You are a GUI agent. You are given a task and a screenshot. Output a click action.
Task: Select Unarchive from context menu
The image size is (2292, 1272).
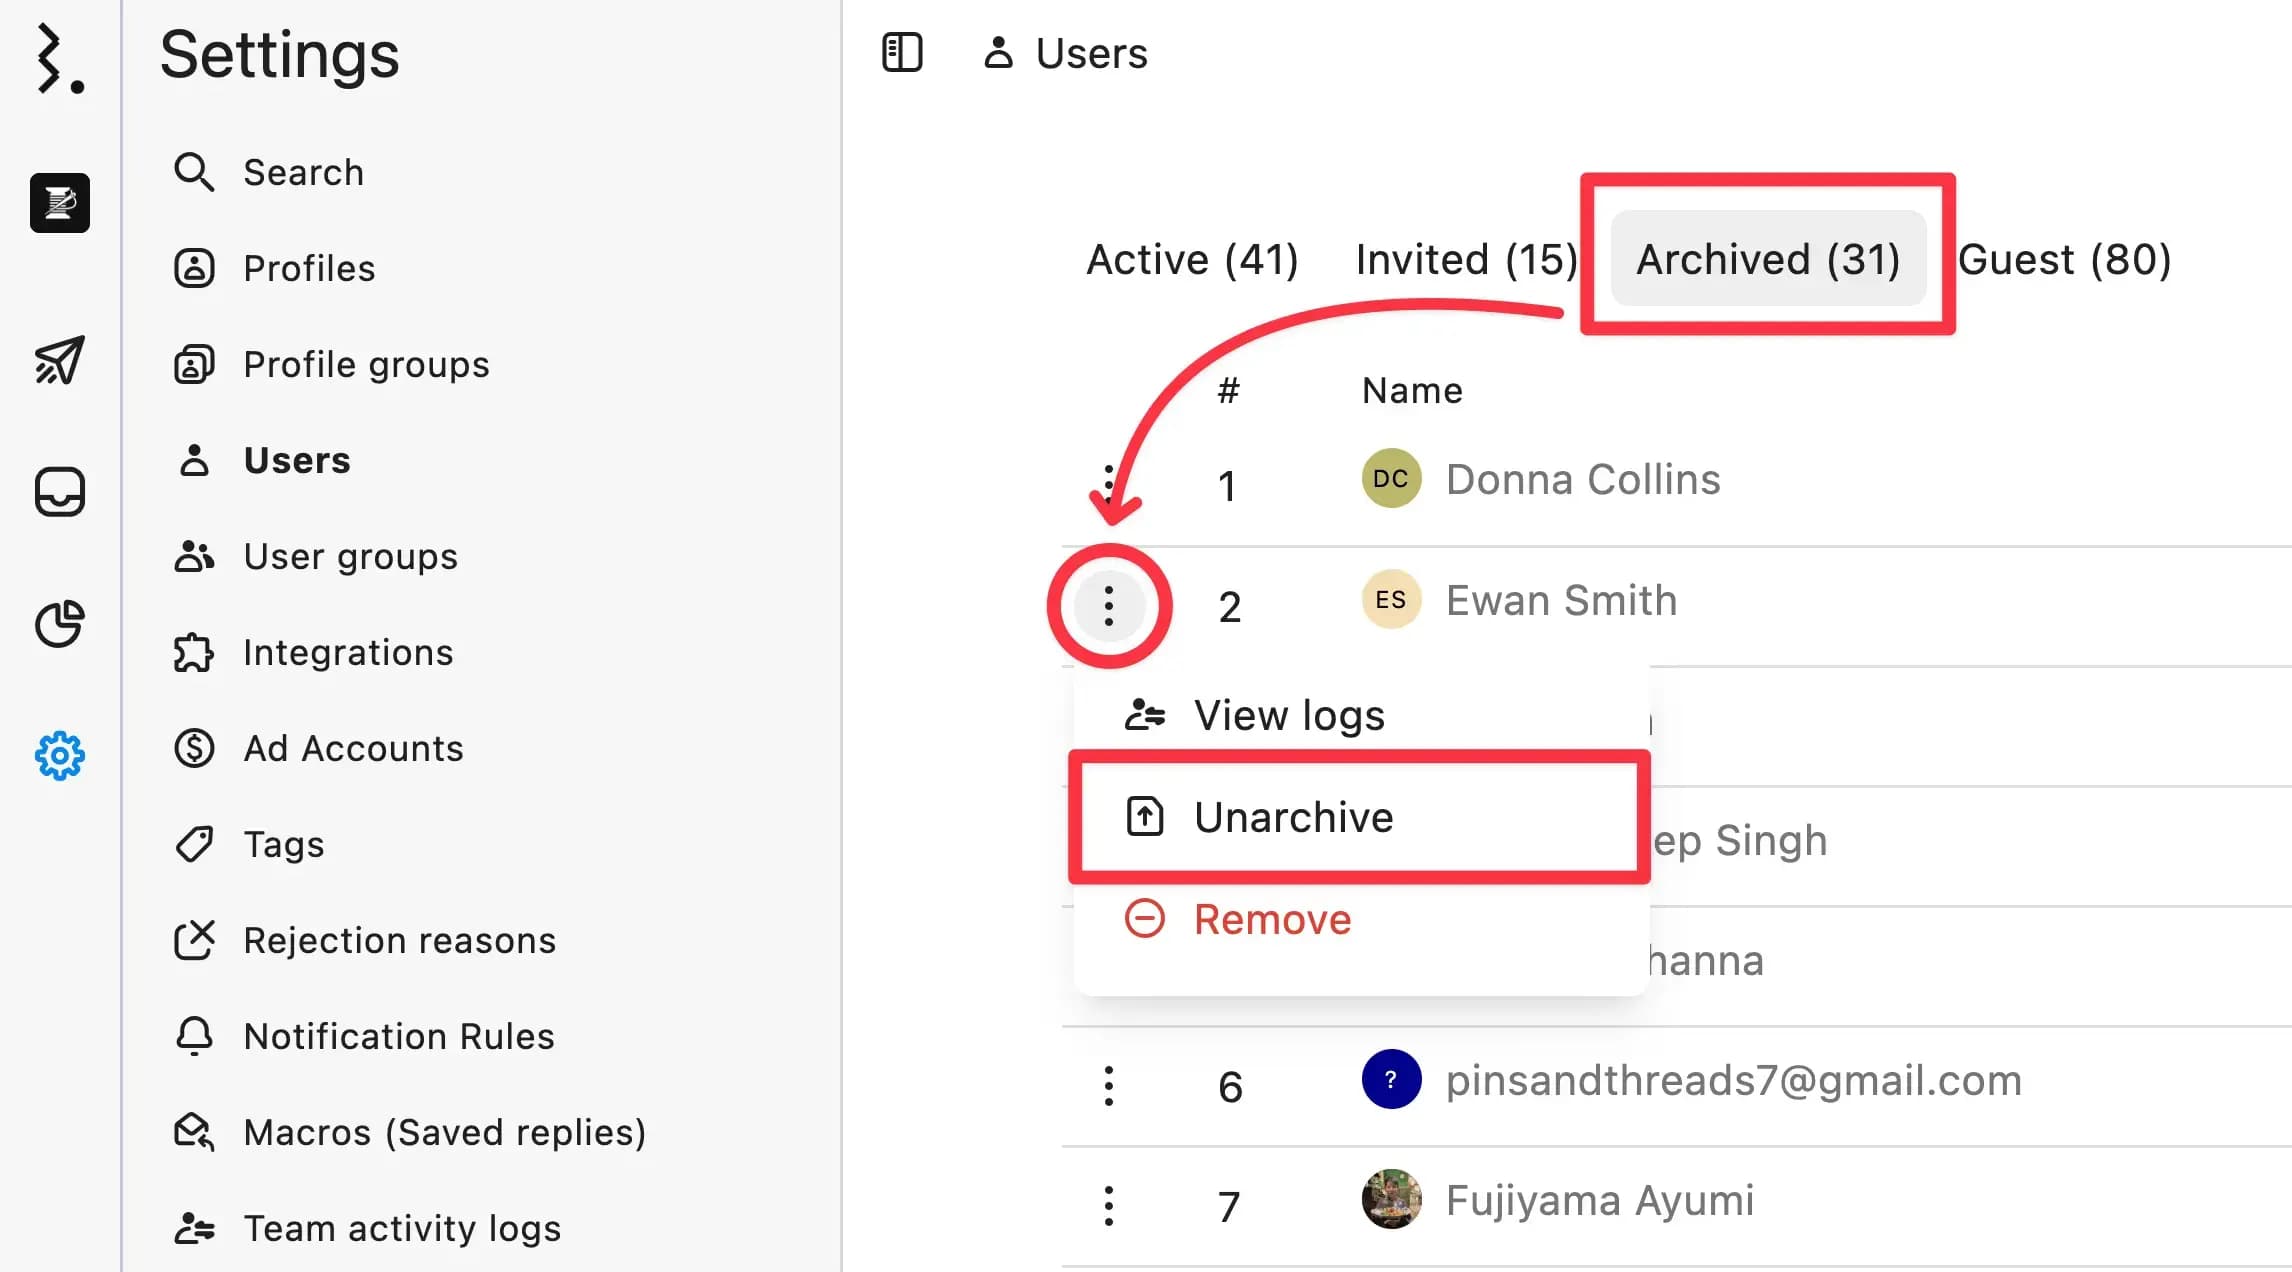pos(1292,817)
